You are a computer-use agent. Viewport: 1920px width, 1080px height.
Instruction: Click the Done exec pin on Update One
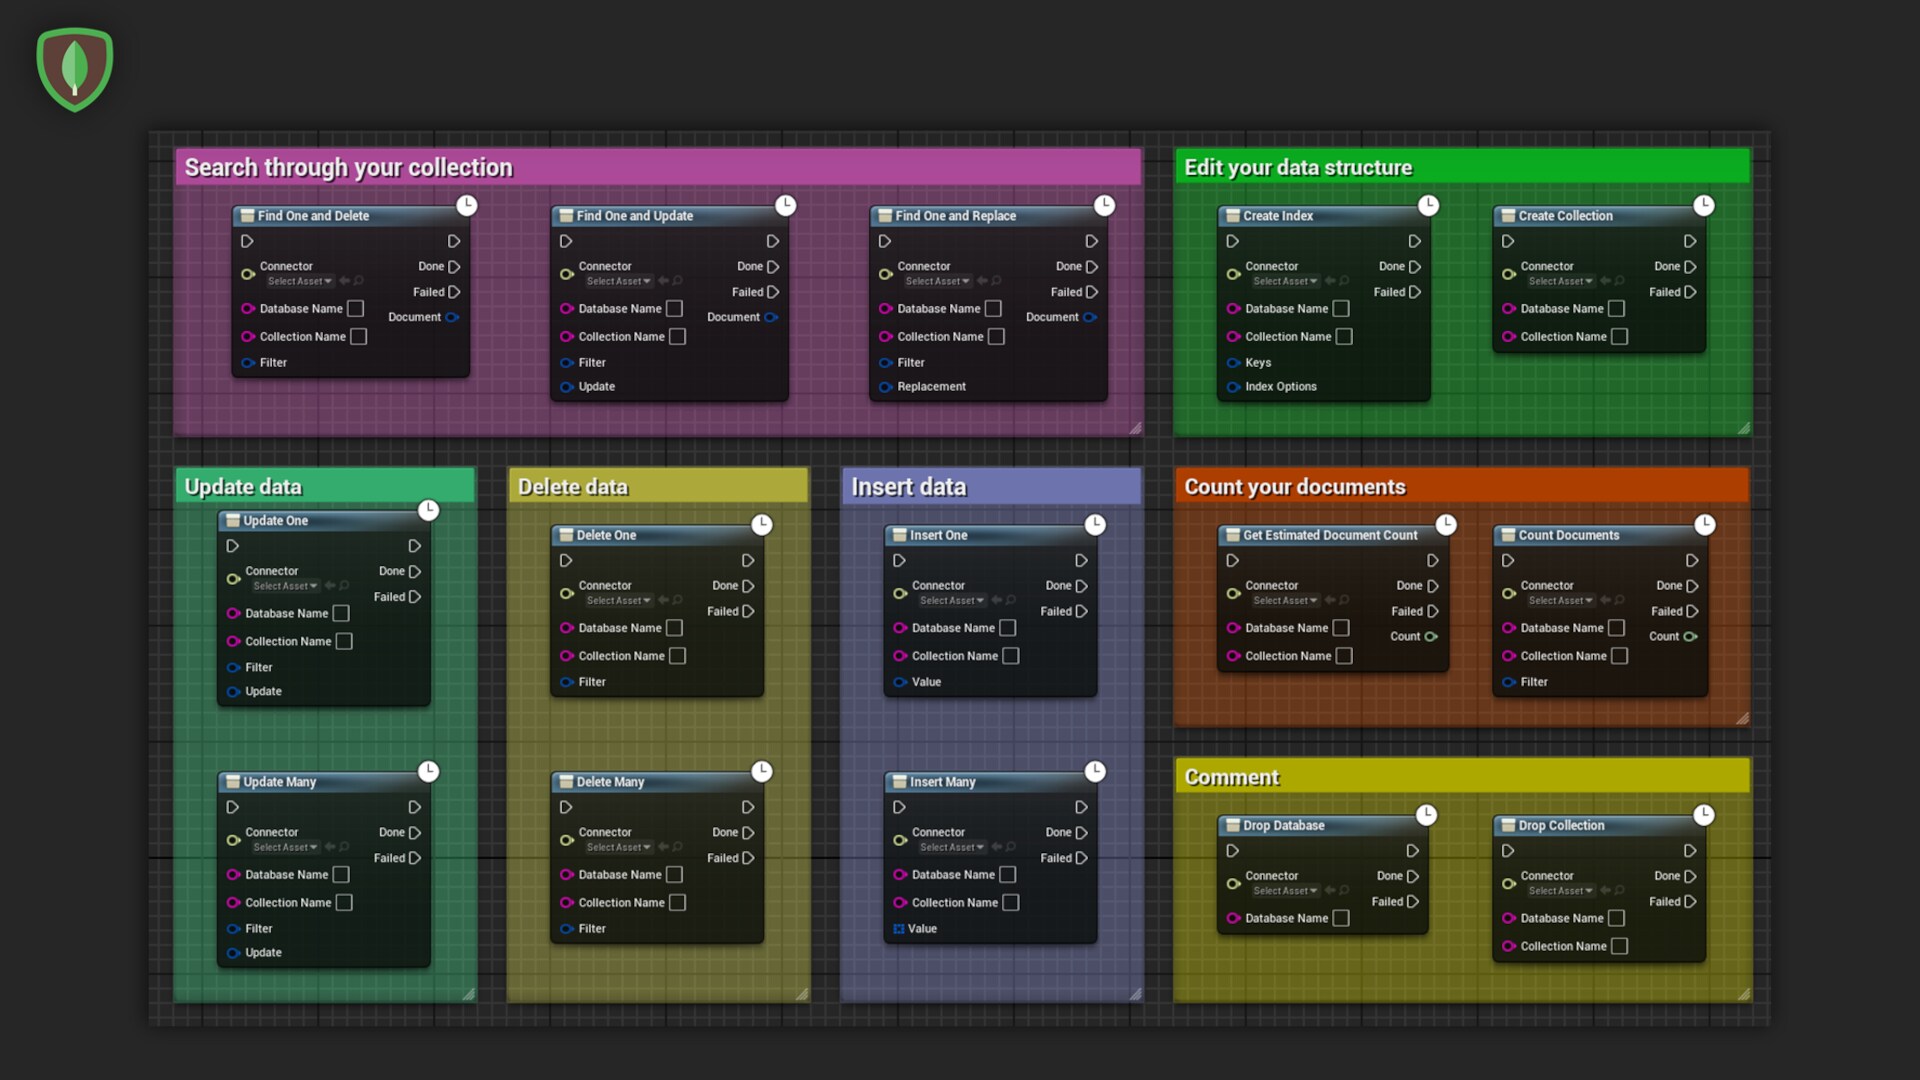414,571
